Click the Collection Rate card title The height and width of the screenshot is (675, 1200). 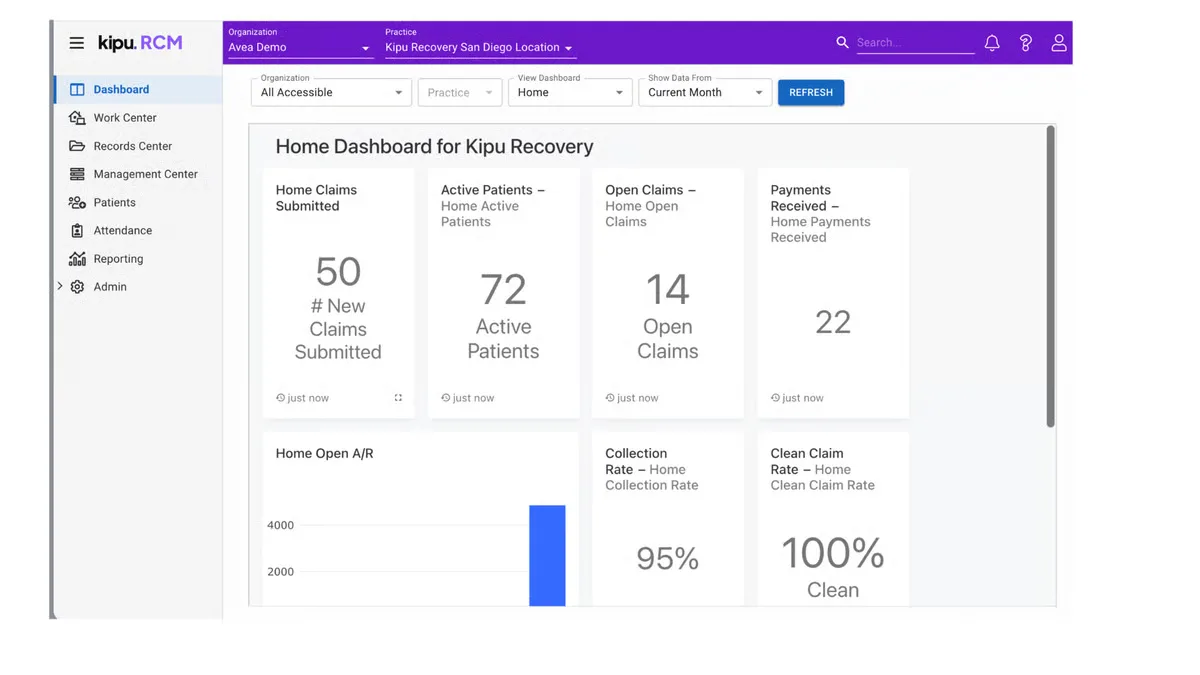651,469
